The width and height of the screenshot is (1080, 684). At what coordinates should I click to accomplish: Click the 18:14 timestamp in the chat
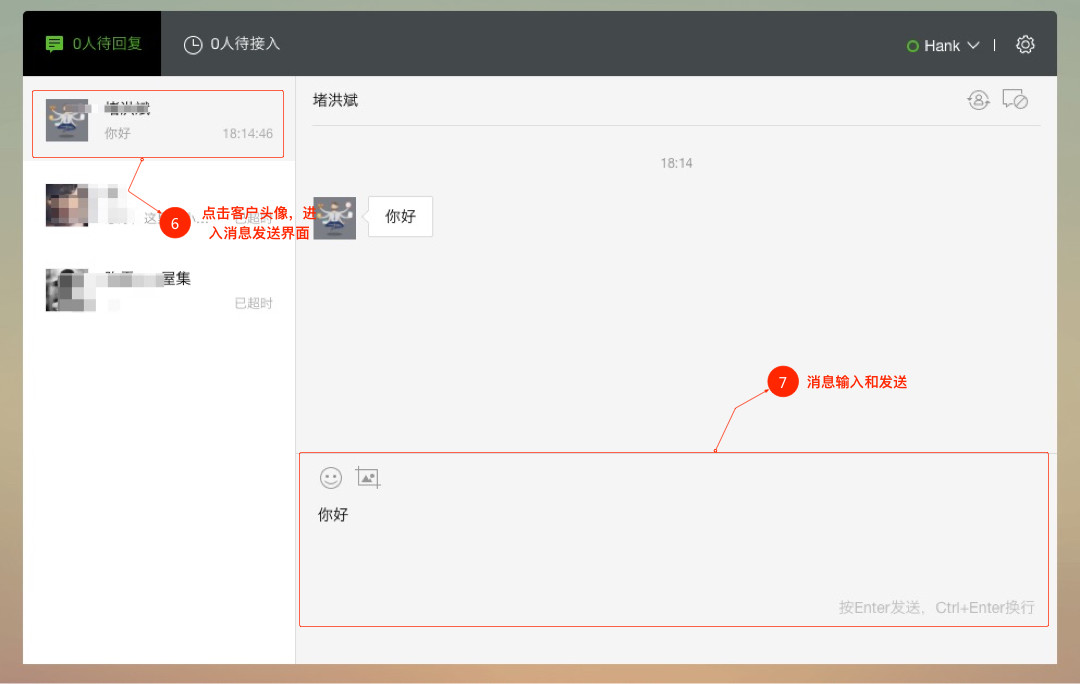click(676, 163)
